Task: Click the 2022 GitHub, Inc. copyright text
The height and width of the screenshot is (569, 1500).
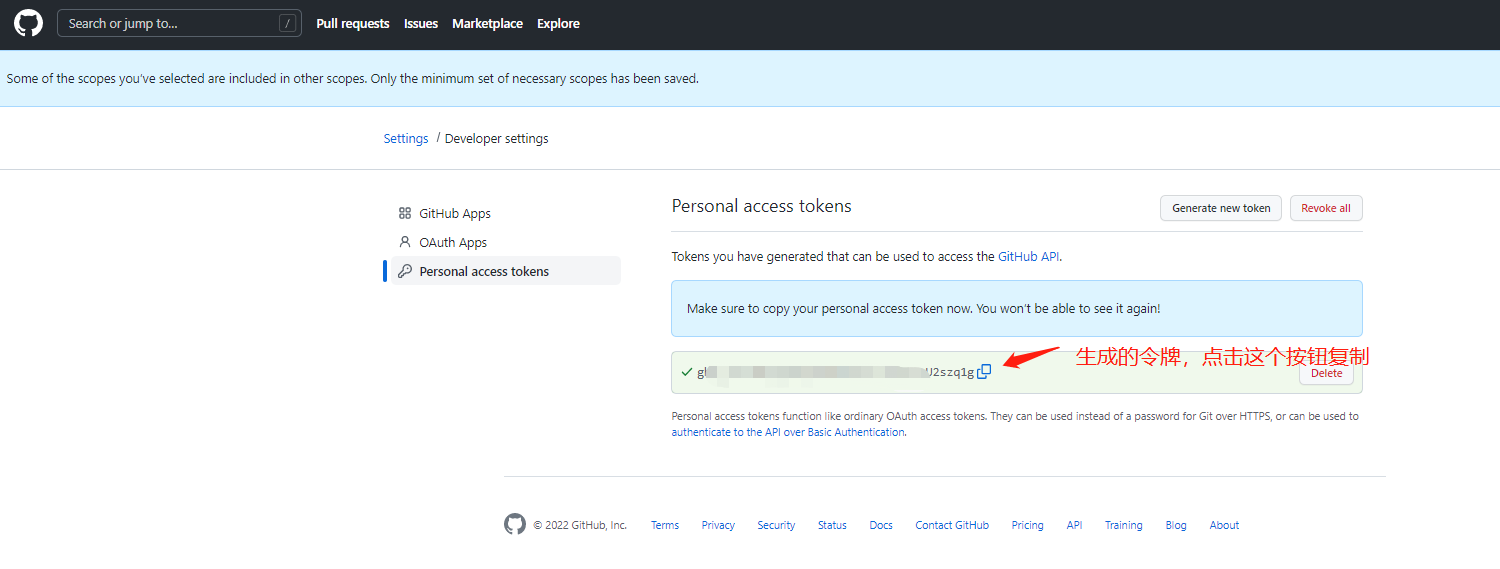Action: pyautogui.click(x=580, y=525)
